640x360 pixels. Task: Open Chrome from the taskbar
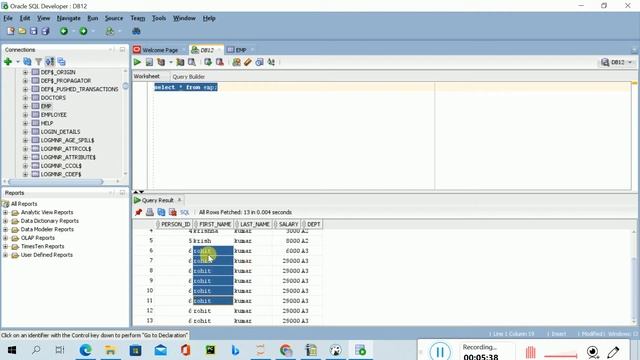286,350
